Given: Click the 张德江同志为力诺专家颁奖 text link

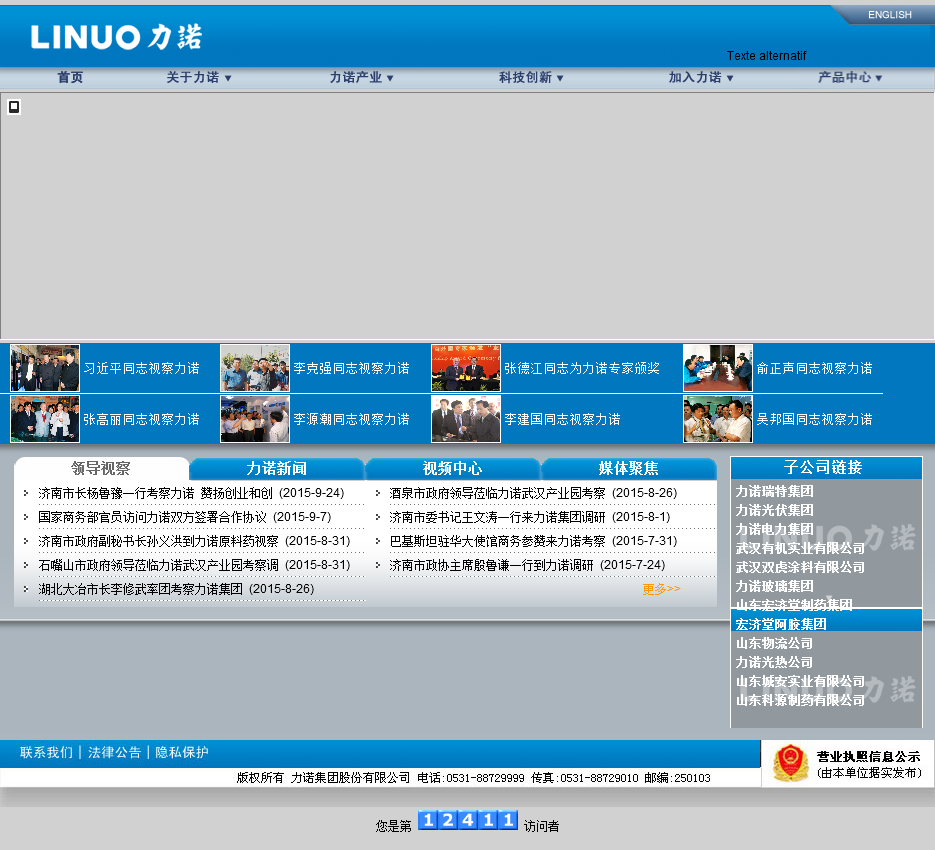Looking at the screenshot, I should 582,368.
